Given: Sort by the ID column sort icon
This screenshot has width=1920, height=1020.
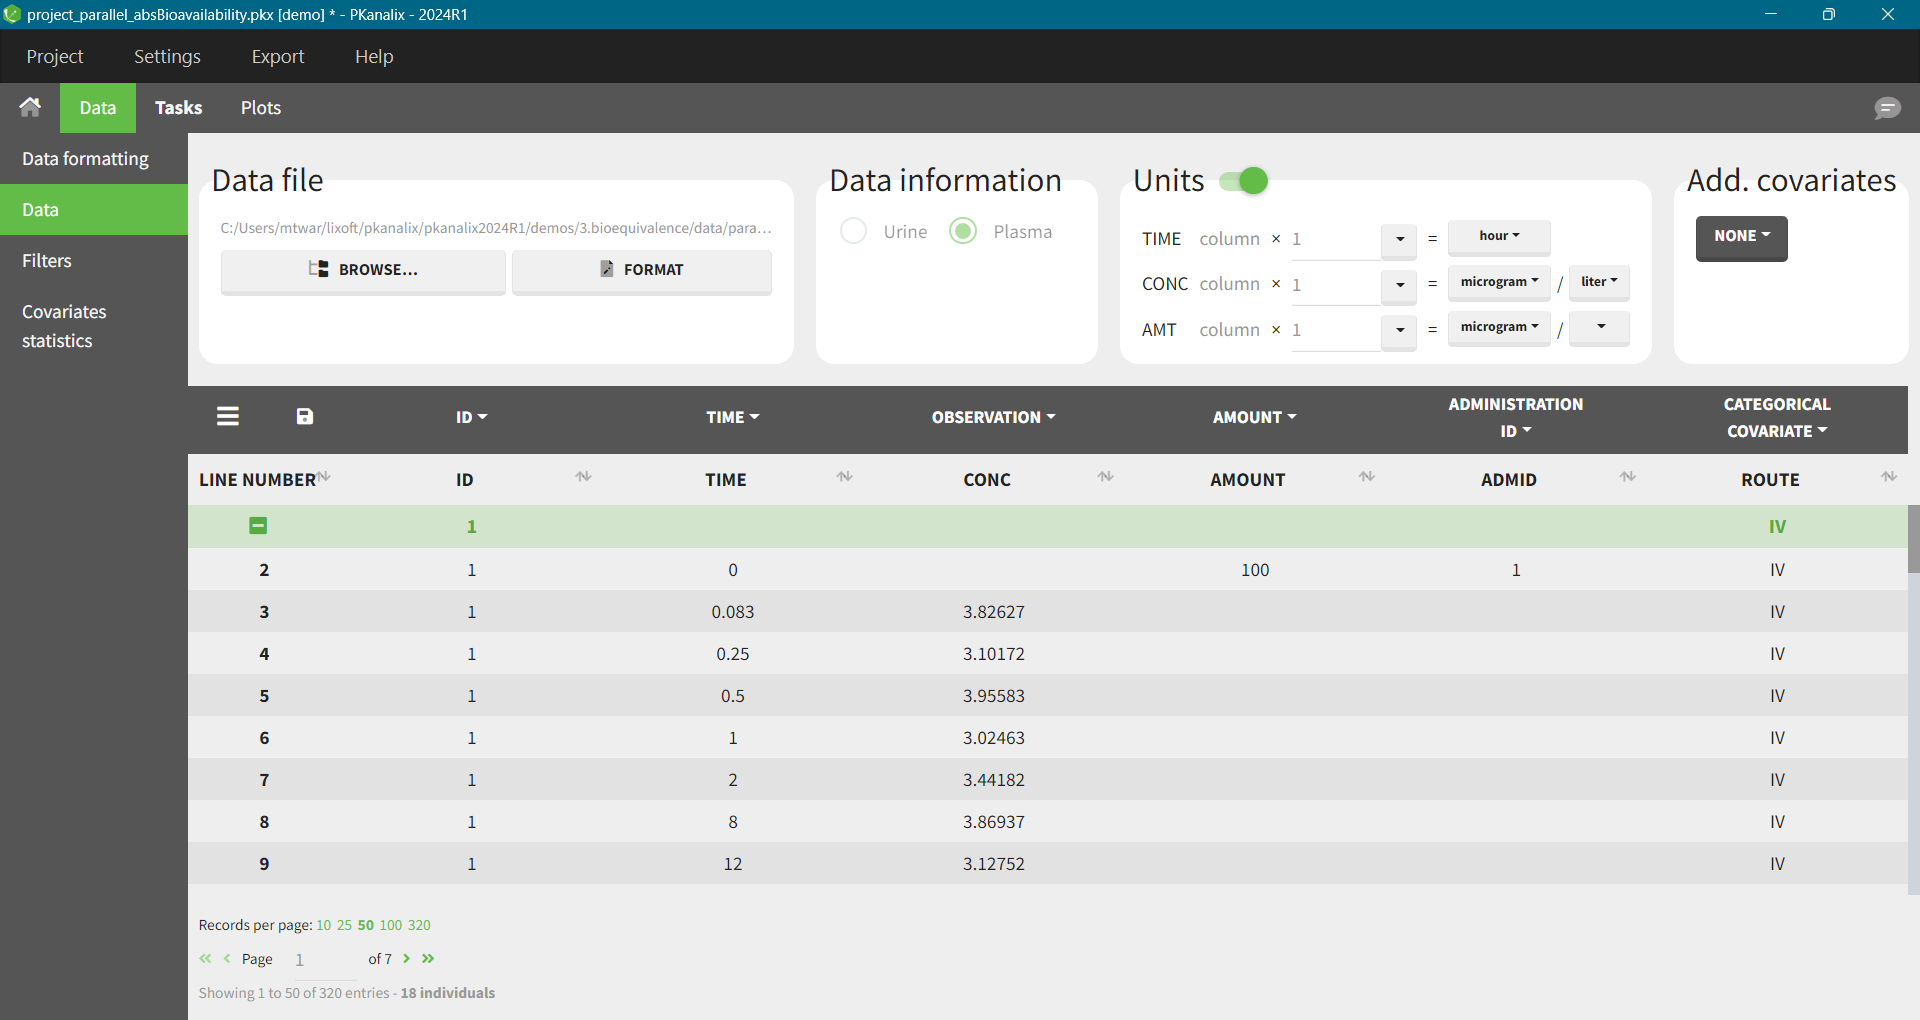Looking at the screenshot, I should pyautogui.click(x=583, y=477).
